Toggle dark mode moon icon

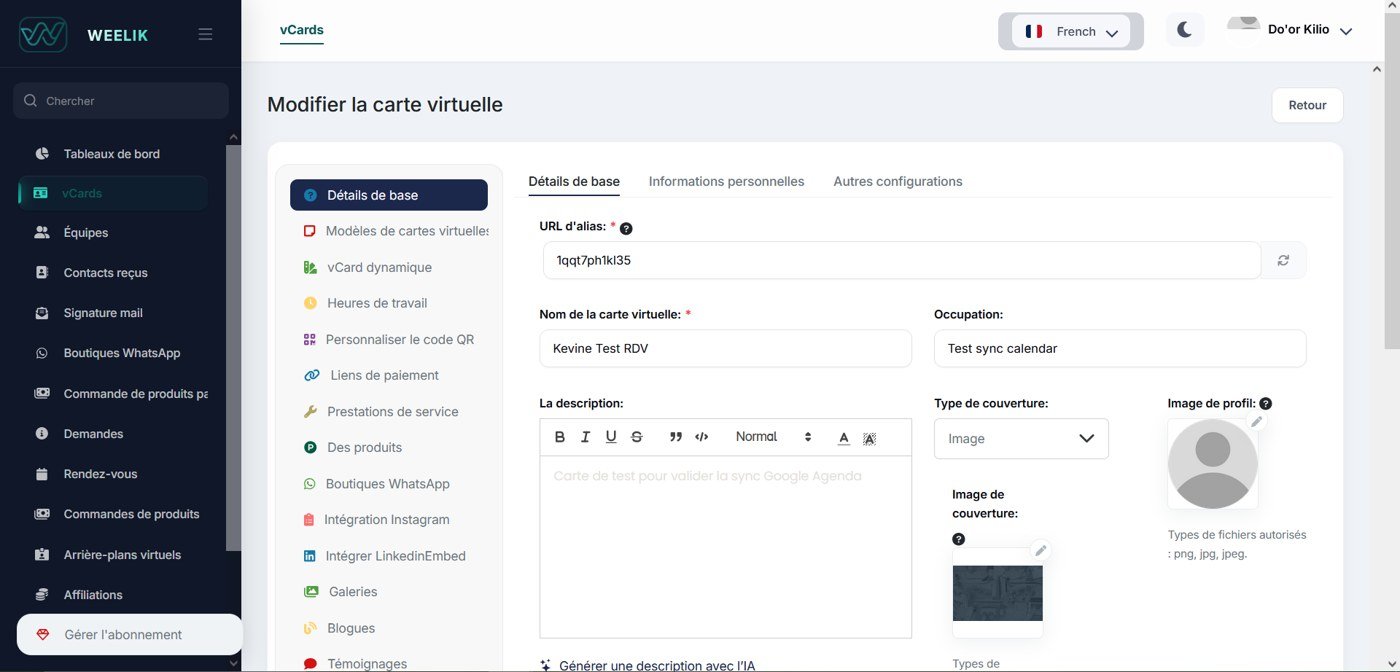(x=1184, y=30)
